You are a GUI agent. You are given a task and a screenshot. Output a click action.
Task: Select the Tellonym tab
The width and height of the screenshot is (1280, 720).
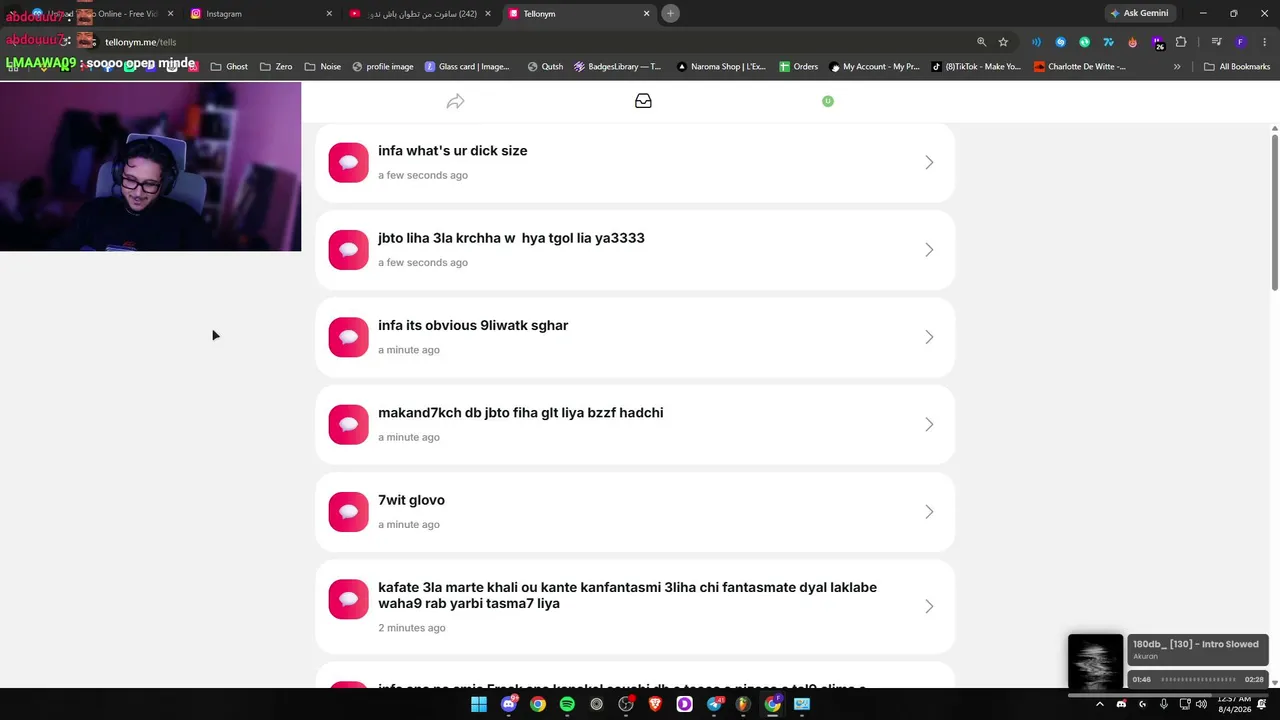pyautogui.click(x=579, y=14)
